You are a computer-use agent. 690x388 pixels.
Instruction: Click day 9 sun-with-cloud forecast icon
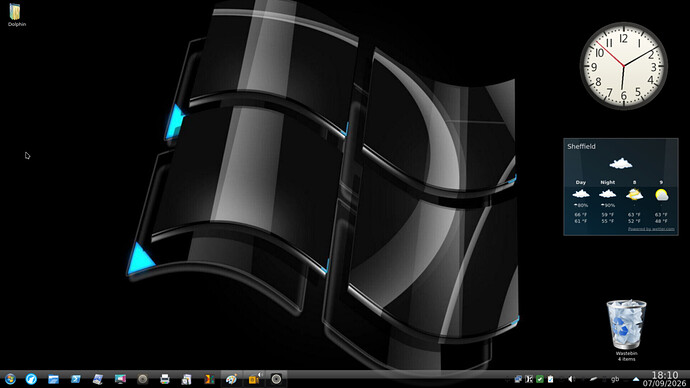(661, 194)
